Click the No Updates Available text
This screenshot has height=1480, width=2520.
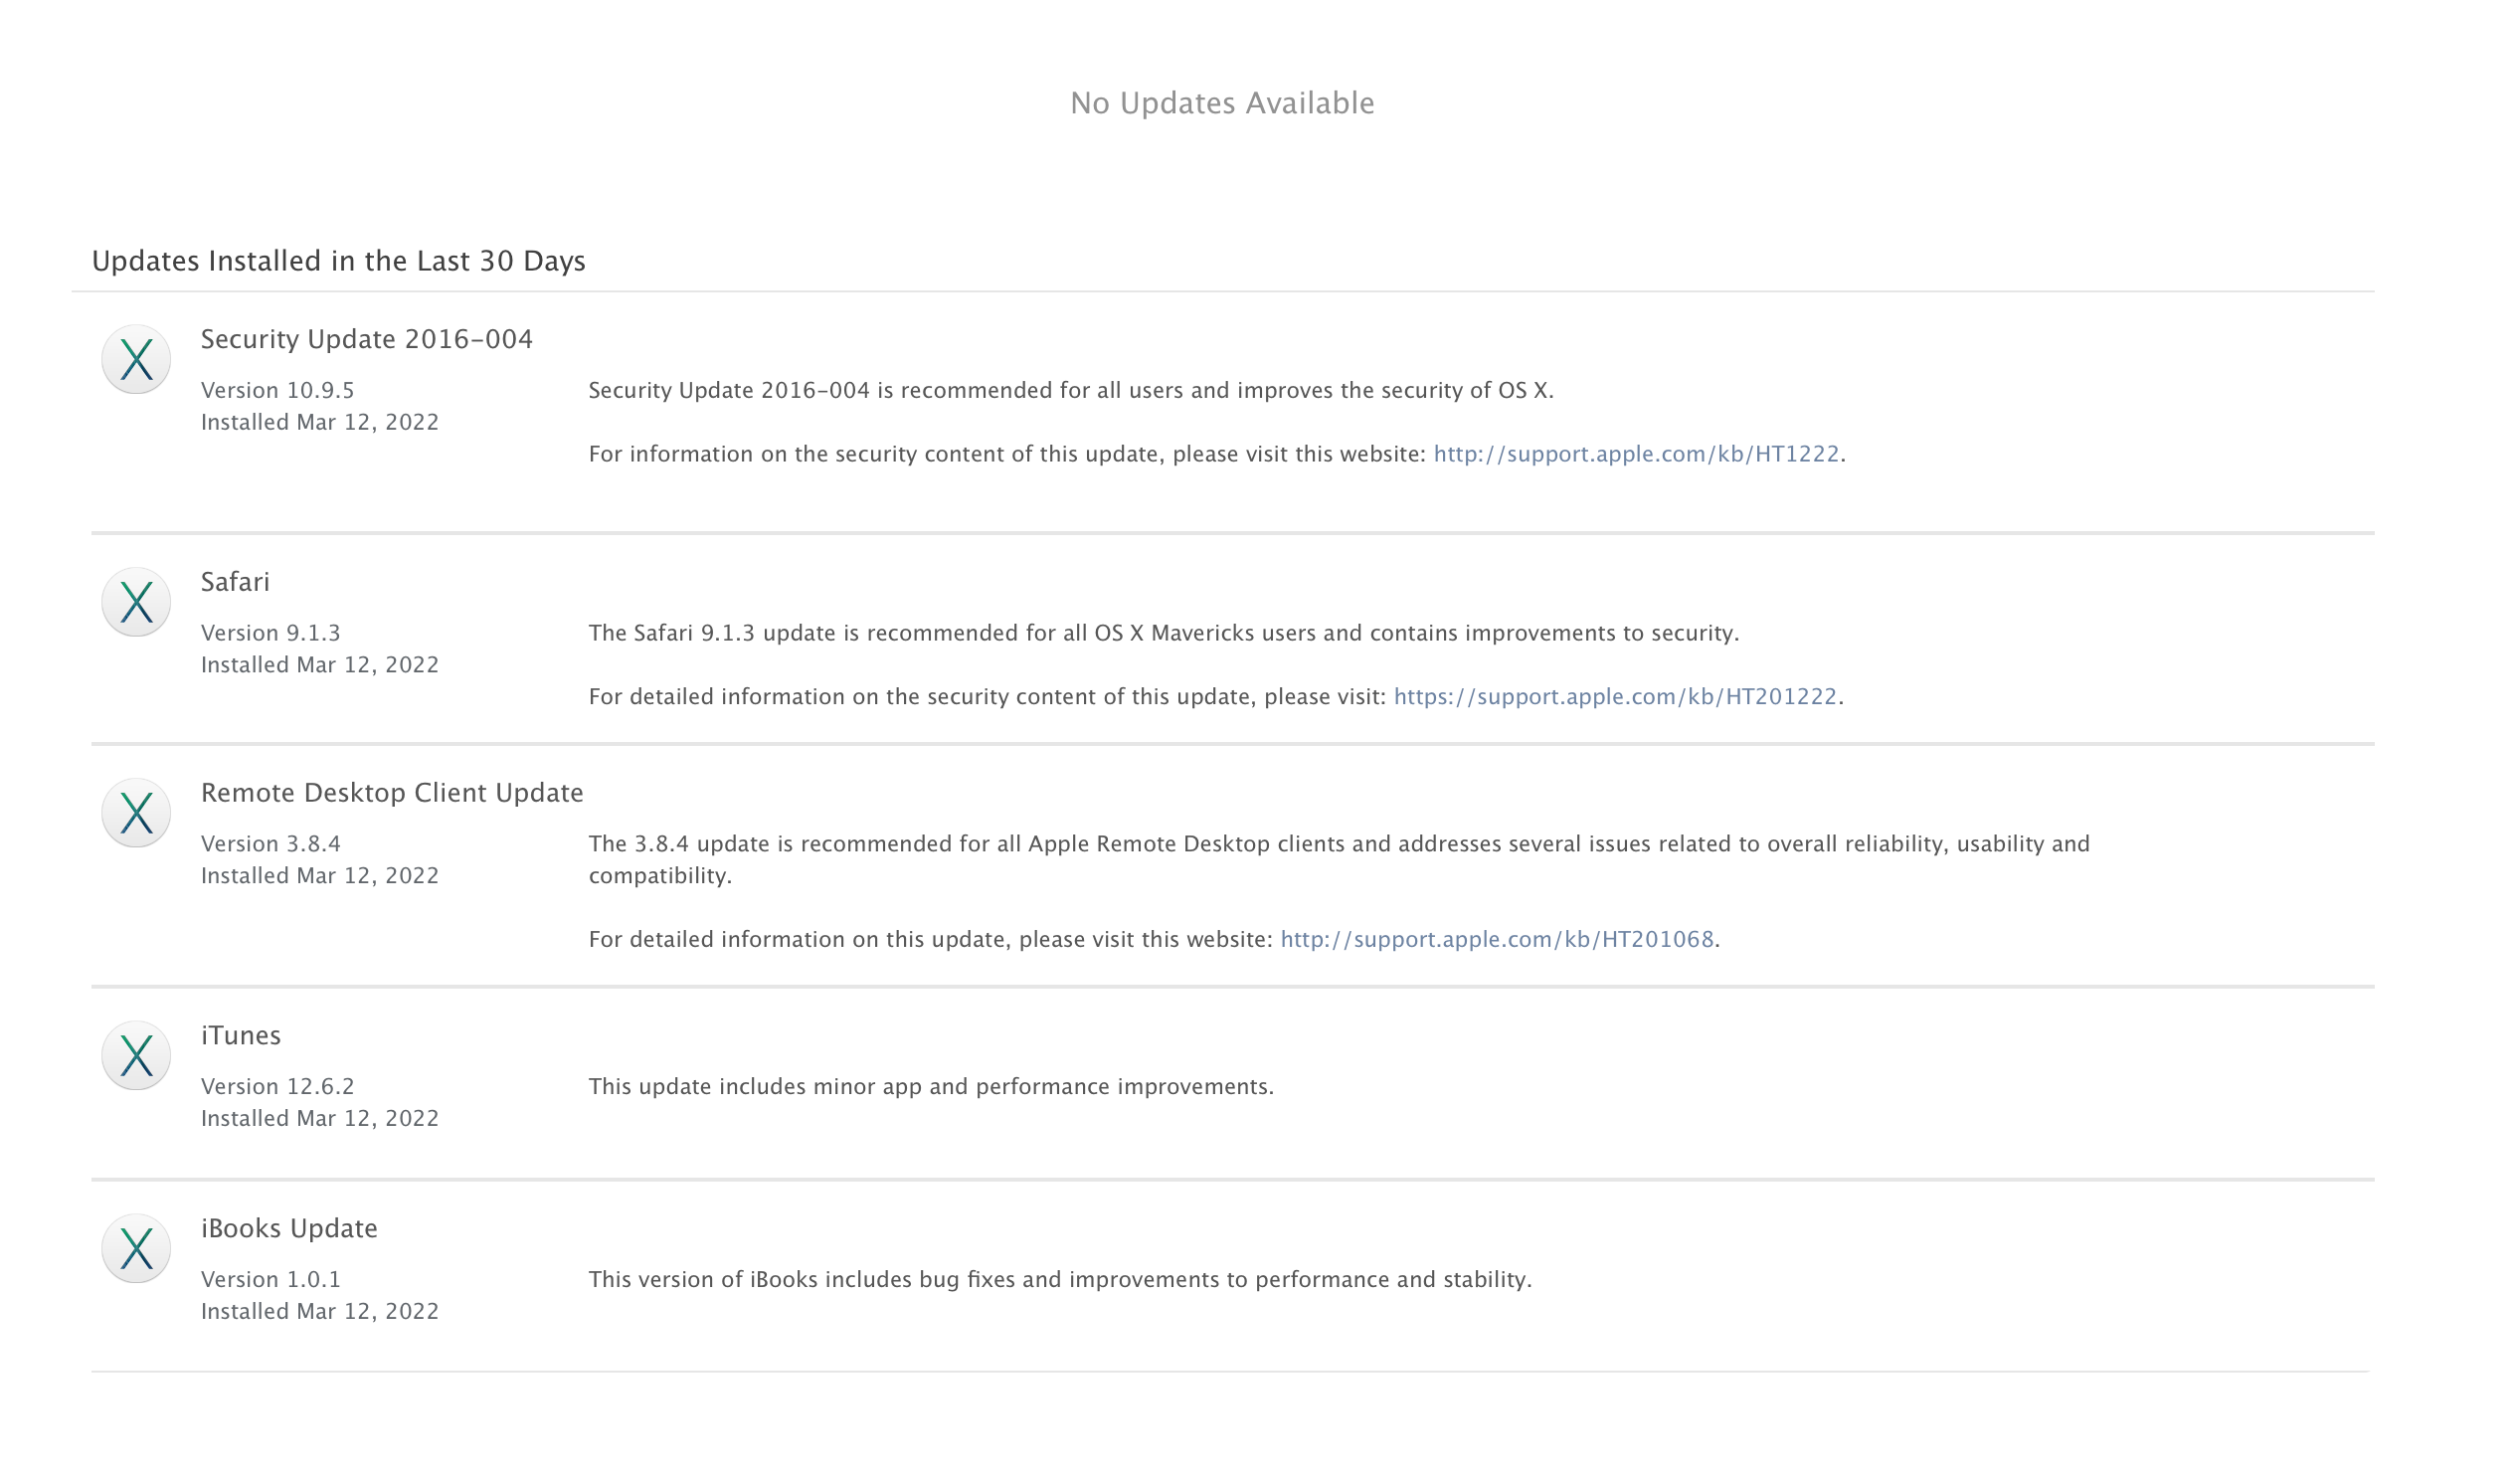1223,104
